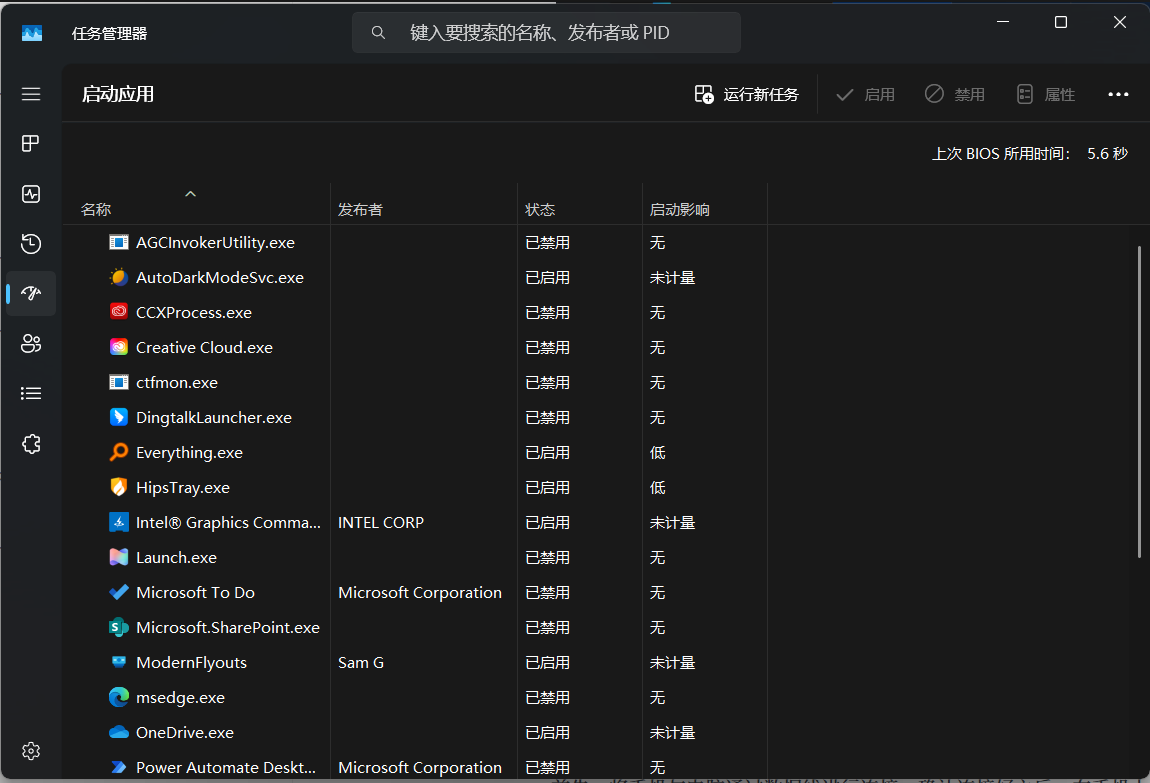Image resolution: width=1150 pixels, height=783 pixels.
Task: Click the 启用 (Enable) toolbar button
Action: [x=865, y=95]
